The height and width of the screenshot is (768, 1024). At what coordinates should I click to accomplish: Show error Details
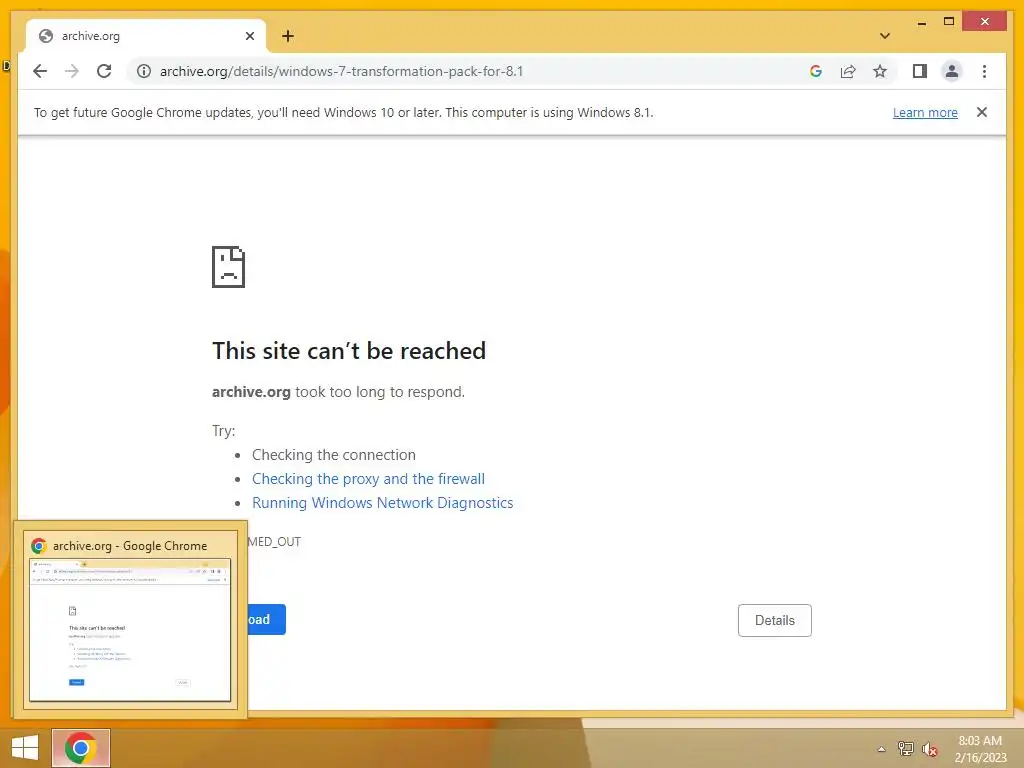coord(775,620)
